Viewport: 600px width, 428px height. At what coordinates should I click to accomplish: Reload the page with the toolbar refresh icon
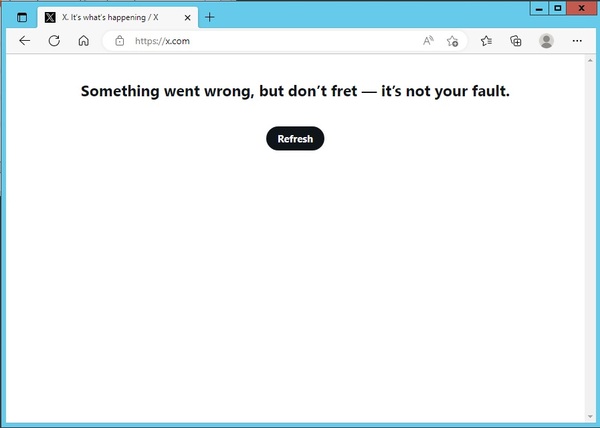(x=54, y=41)
